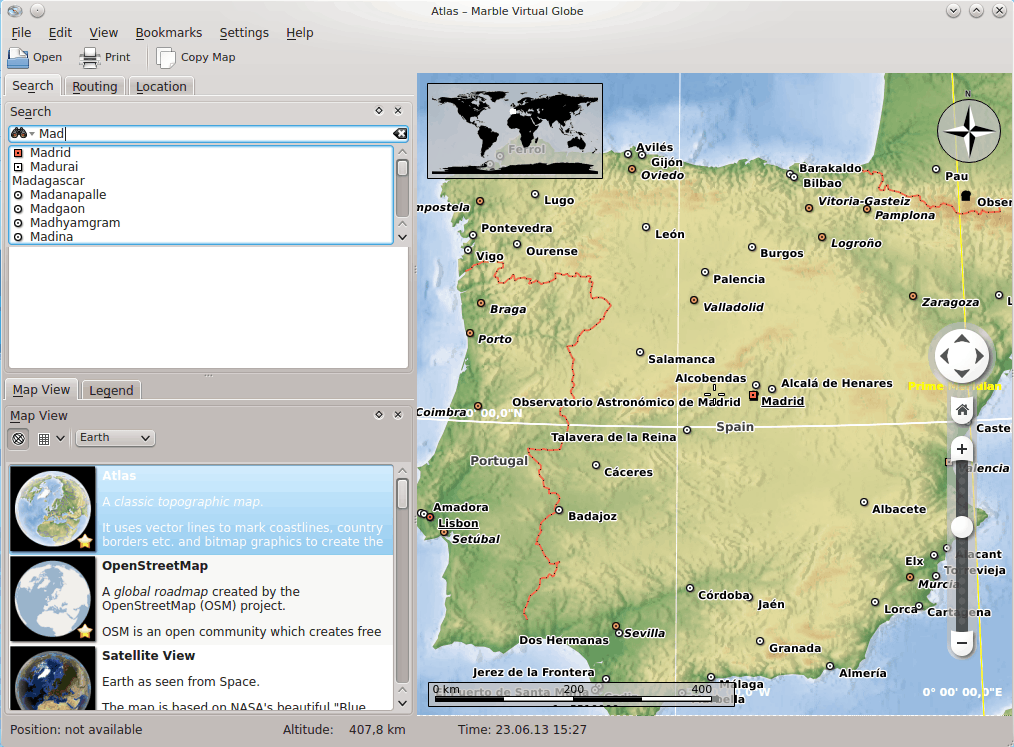Select the Satellite View theme thumbnail

(x=53, y=678)
